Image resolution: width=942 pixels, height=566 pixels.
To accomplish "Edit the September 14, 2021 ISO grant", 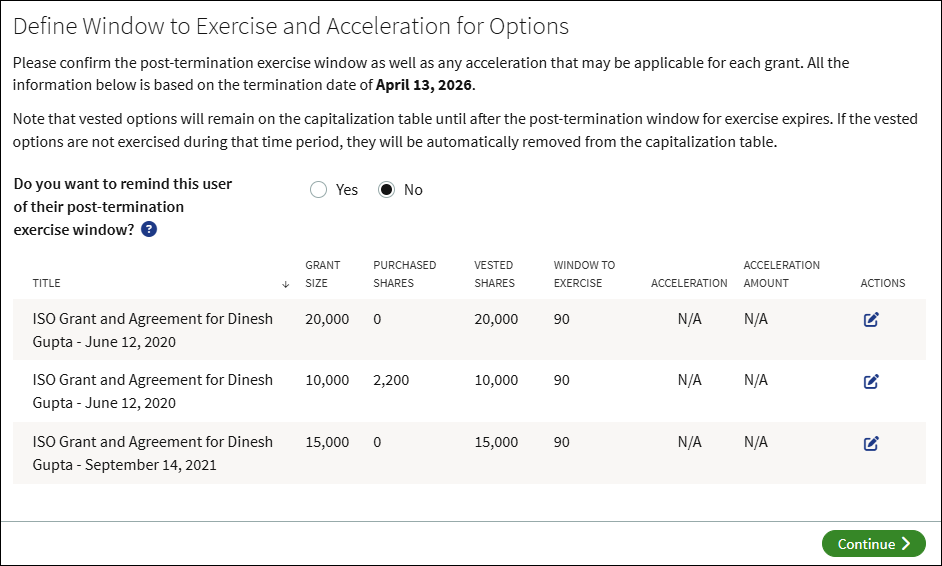I will tap(871, 443).
